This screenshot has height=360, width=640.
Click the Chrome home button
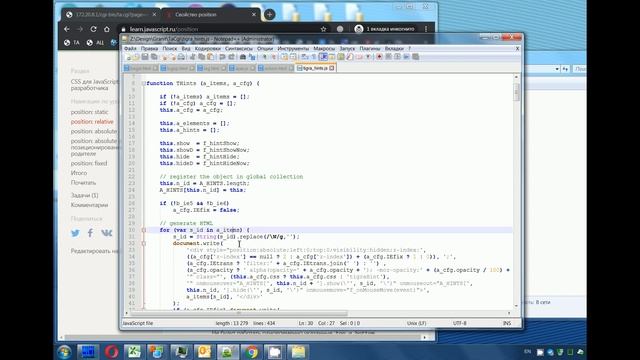coord(107,29)
